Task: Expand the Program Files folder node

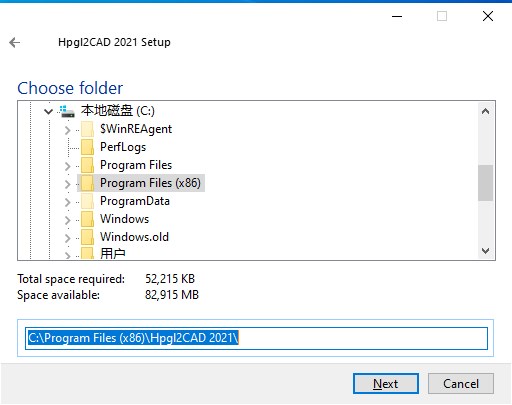Action: 68,166
